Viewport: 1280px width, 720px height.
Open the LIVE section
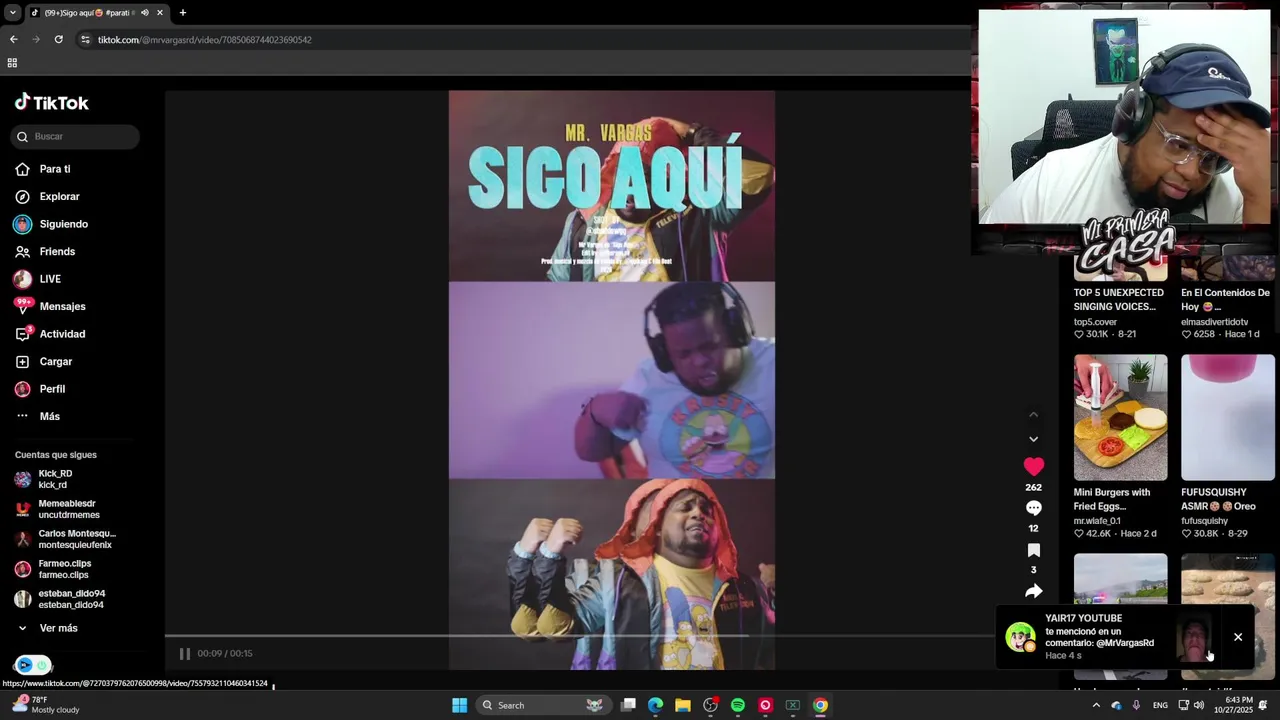pyautogui.click(x=50, y=279)
